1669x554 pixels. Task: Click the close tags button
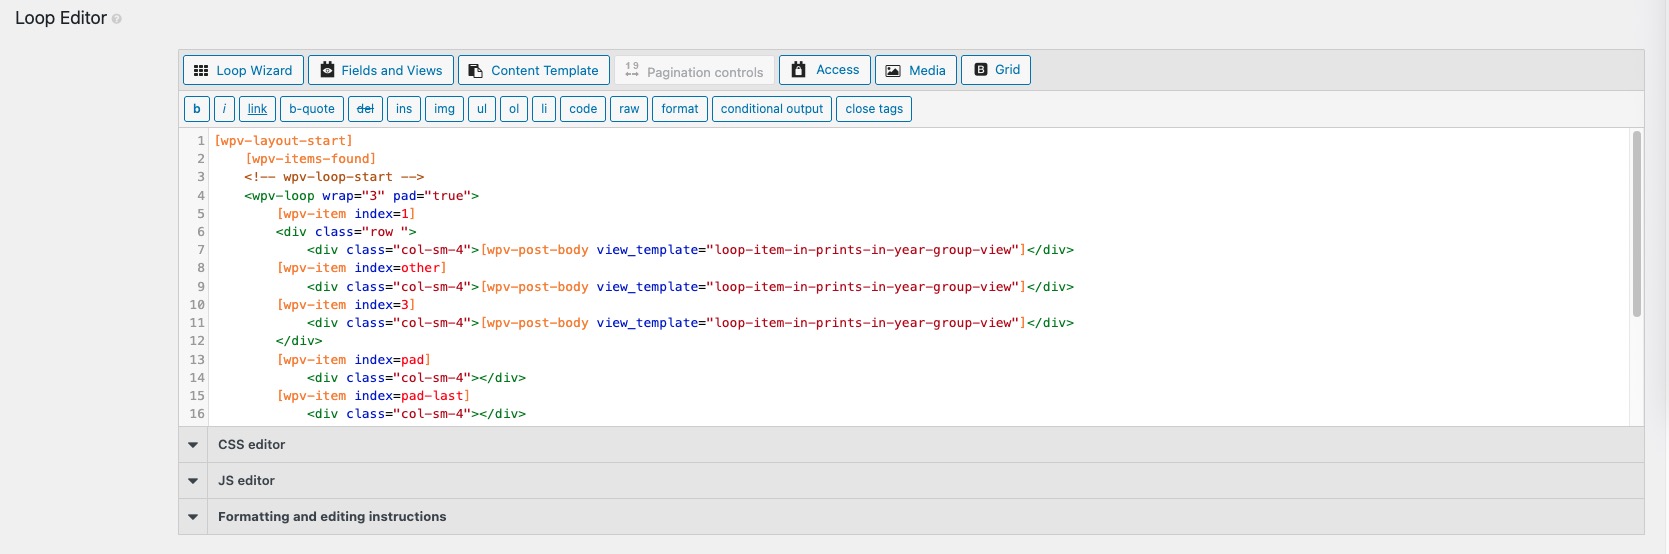pos(874,109)
